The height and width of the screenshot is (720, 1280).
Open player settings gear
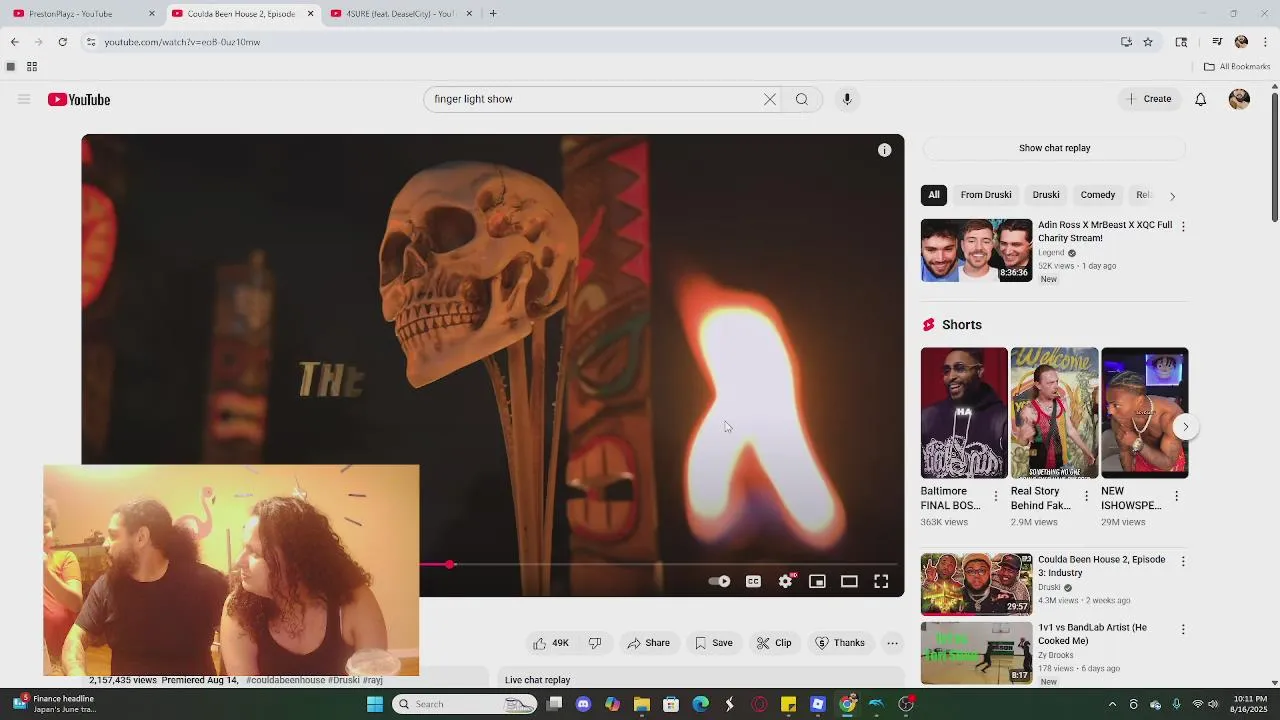point(786,581)
